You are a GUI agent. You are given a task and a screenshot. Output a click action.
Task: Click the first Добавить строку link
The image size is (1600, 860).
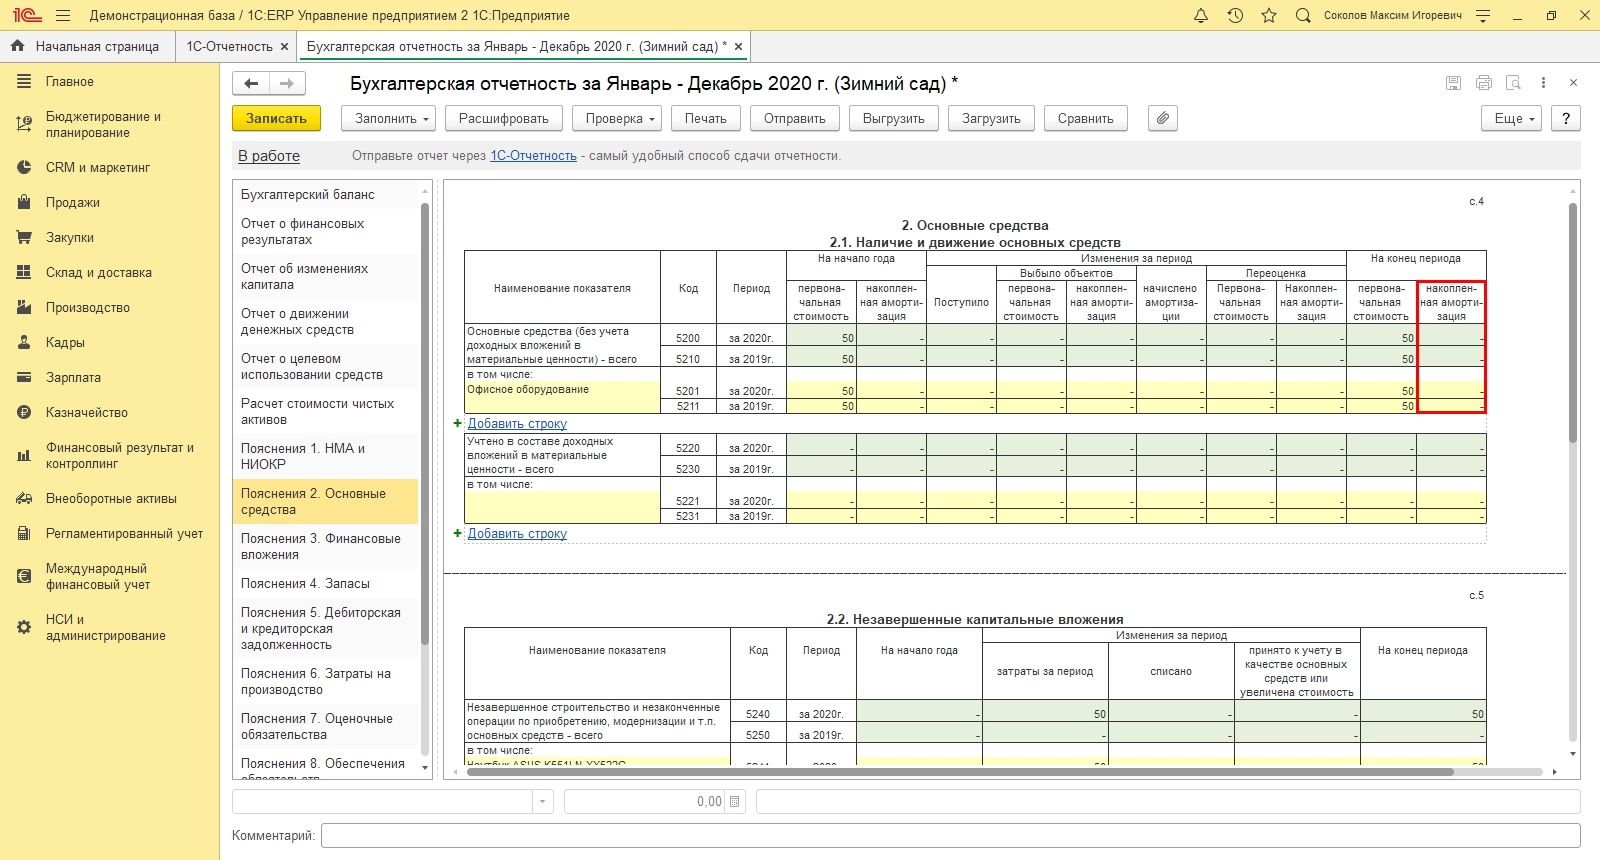tap(517, 423)
